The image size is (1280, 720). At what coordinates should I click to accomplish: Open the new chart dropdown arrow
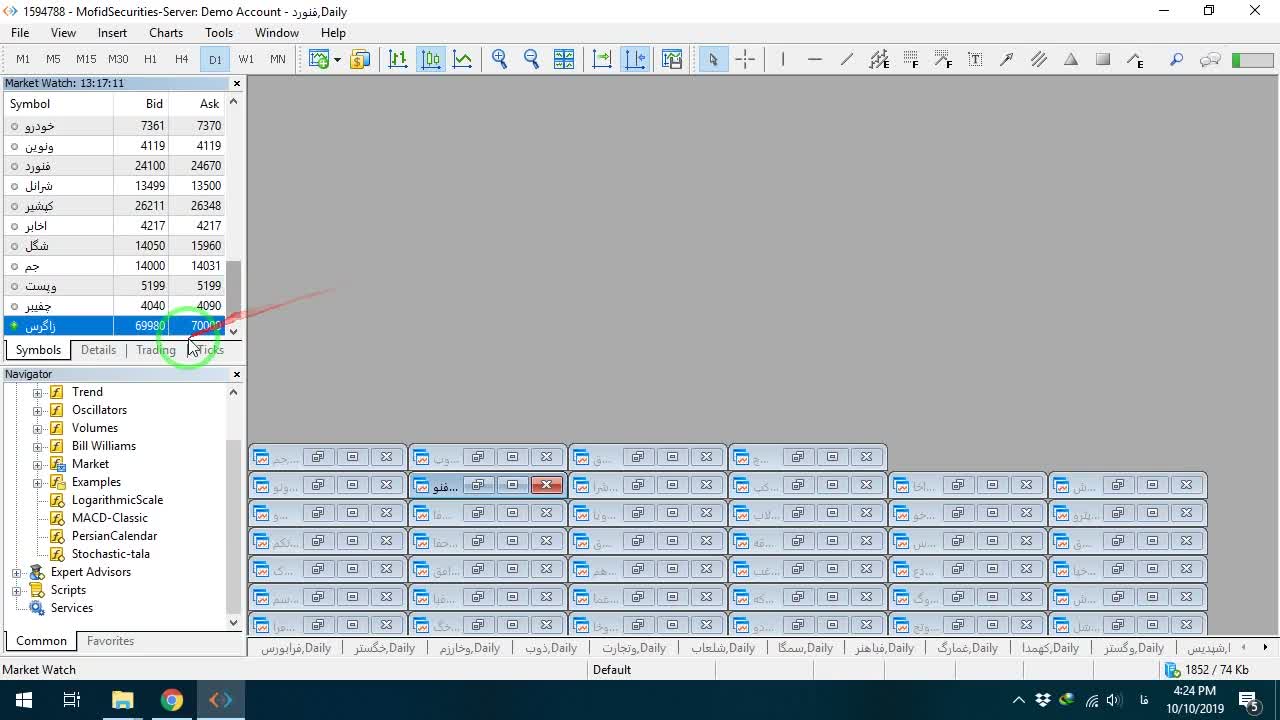337,59
